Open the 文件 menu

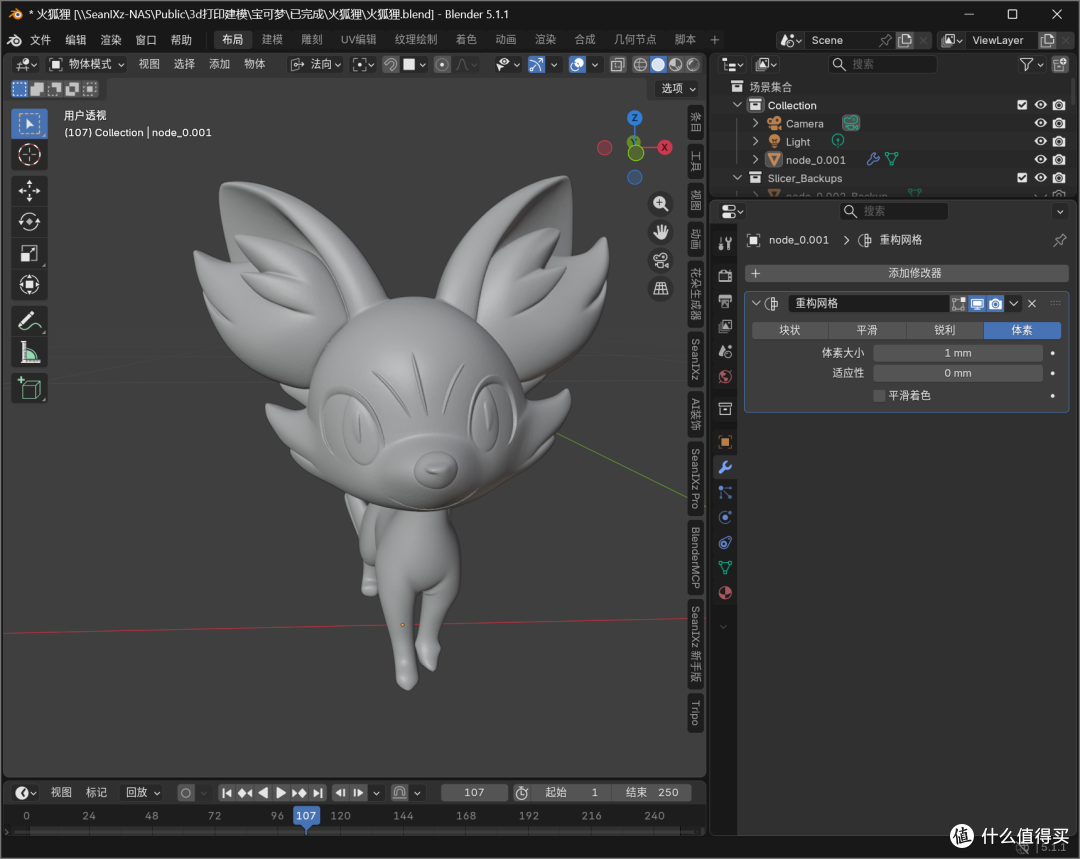click(x=41, y=40)
